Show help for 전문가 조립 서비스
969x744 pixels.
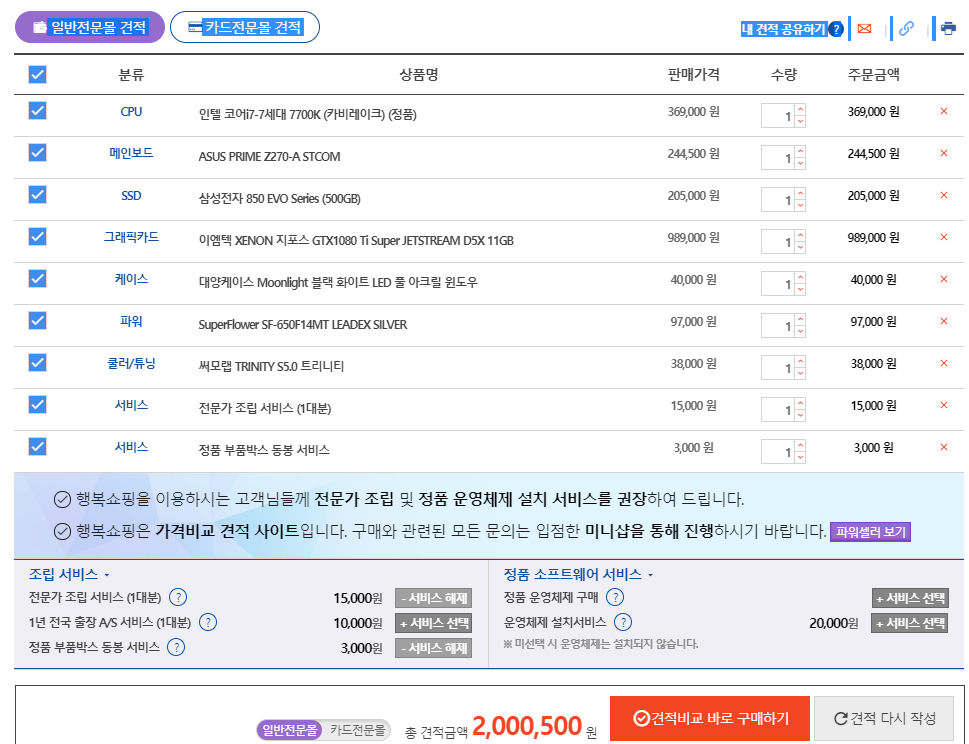click(178, 597)
